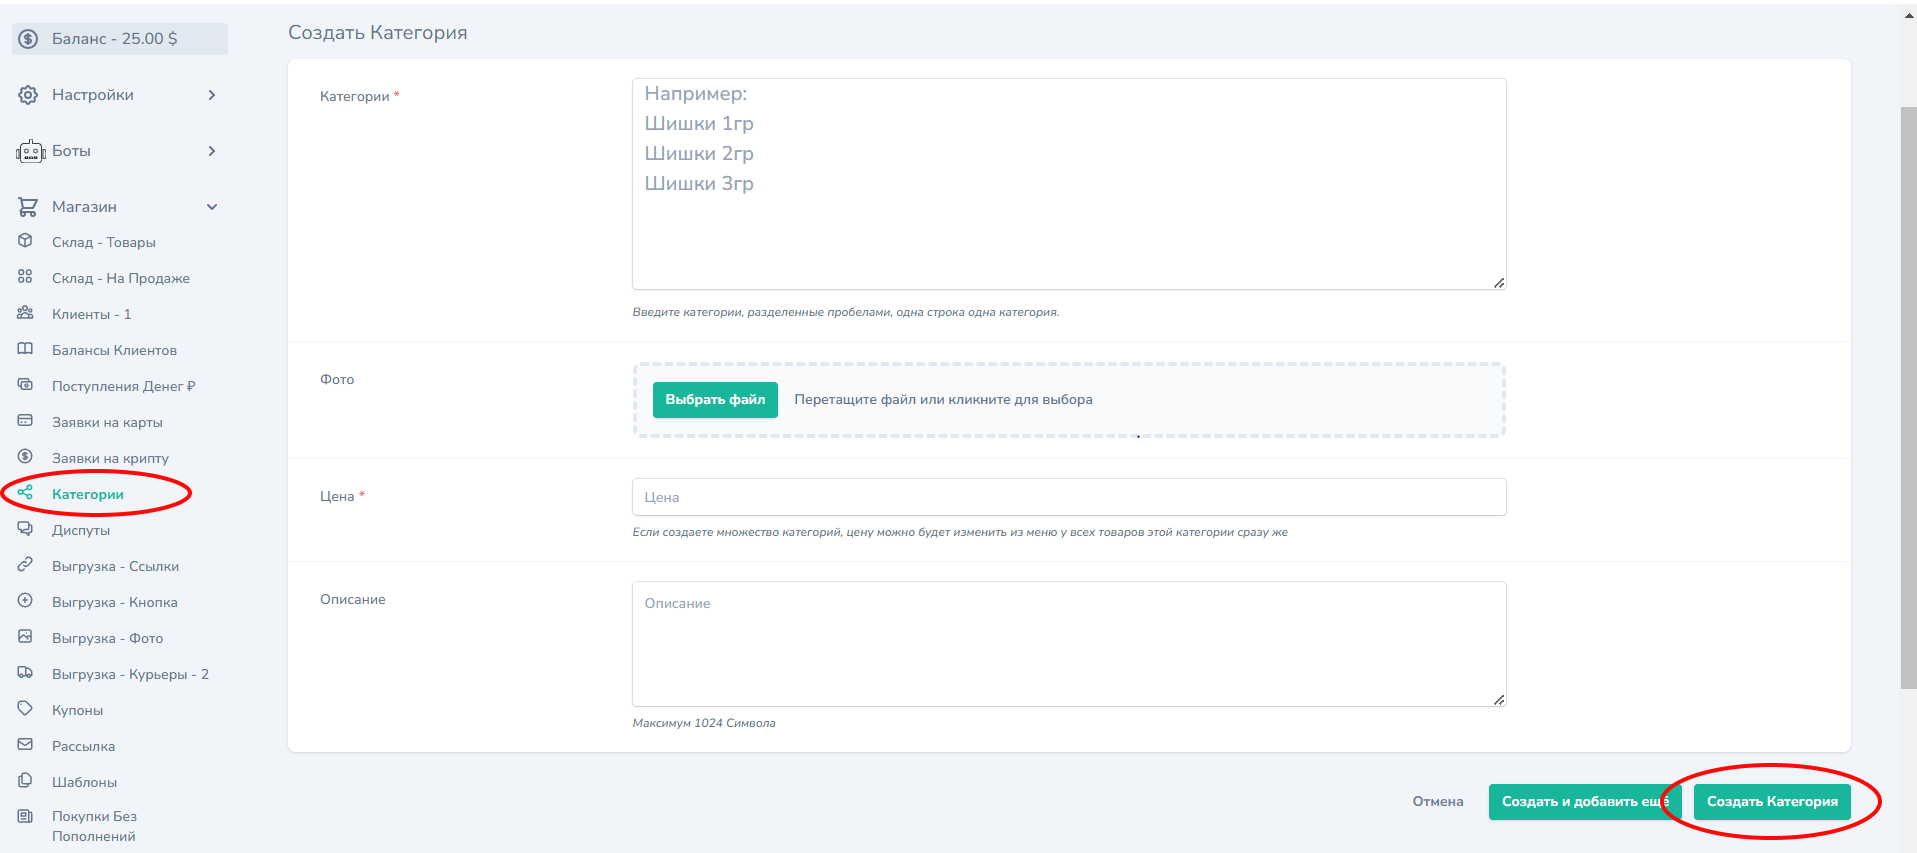Screen dimensions: 1917x853
Task: Collapse the Магазин menu chevron
Action: tap(212, 207)
